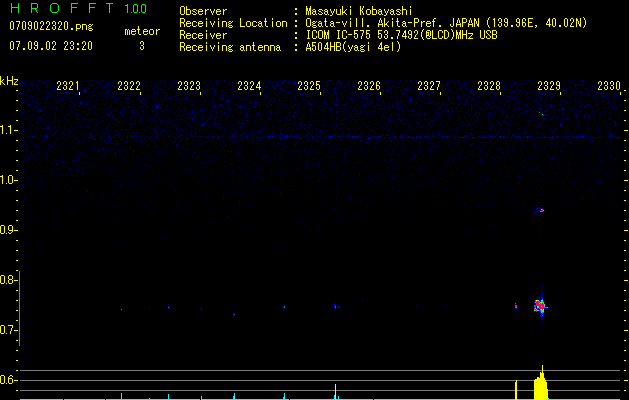The image size is (629, 400).
Task: Click the HROFFT 1.0.0 title text
Action: (78, 8)
